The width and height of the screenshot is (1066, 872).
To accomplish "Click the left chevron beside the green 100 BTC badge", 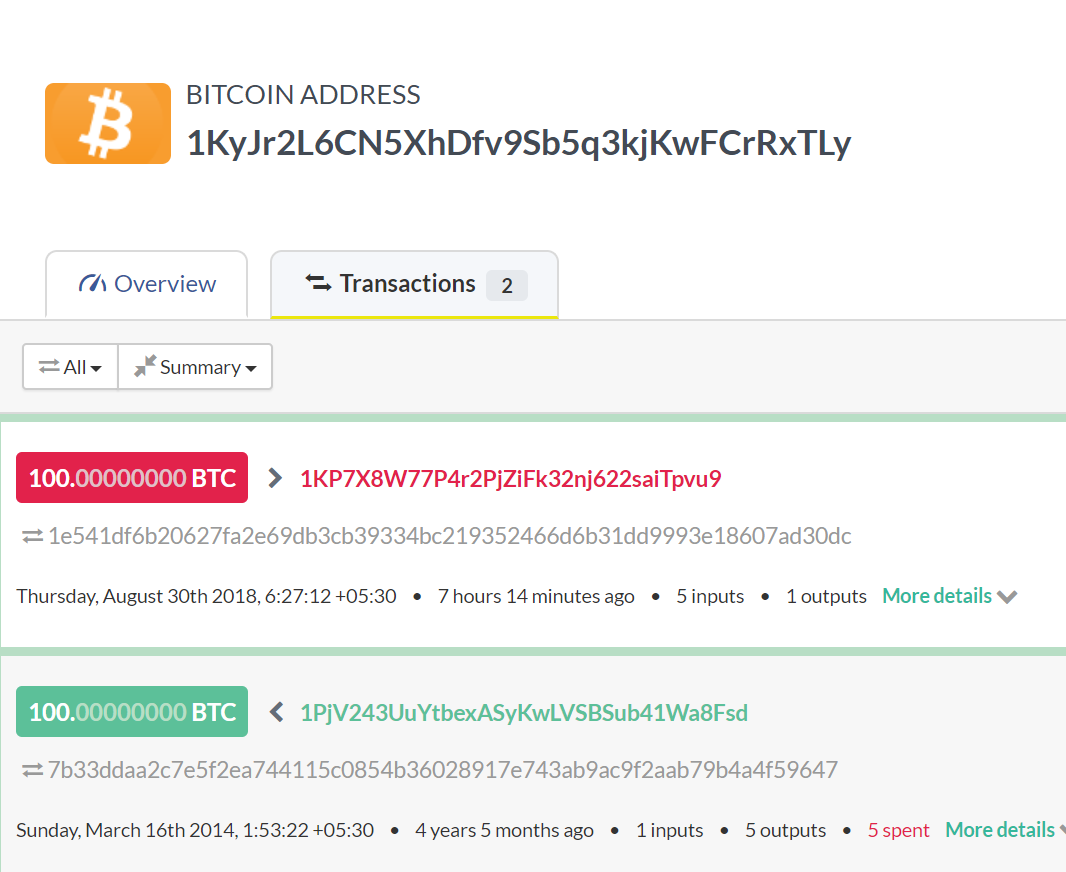I will click(x=277, y=713).
